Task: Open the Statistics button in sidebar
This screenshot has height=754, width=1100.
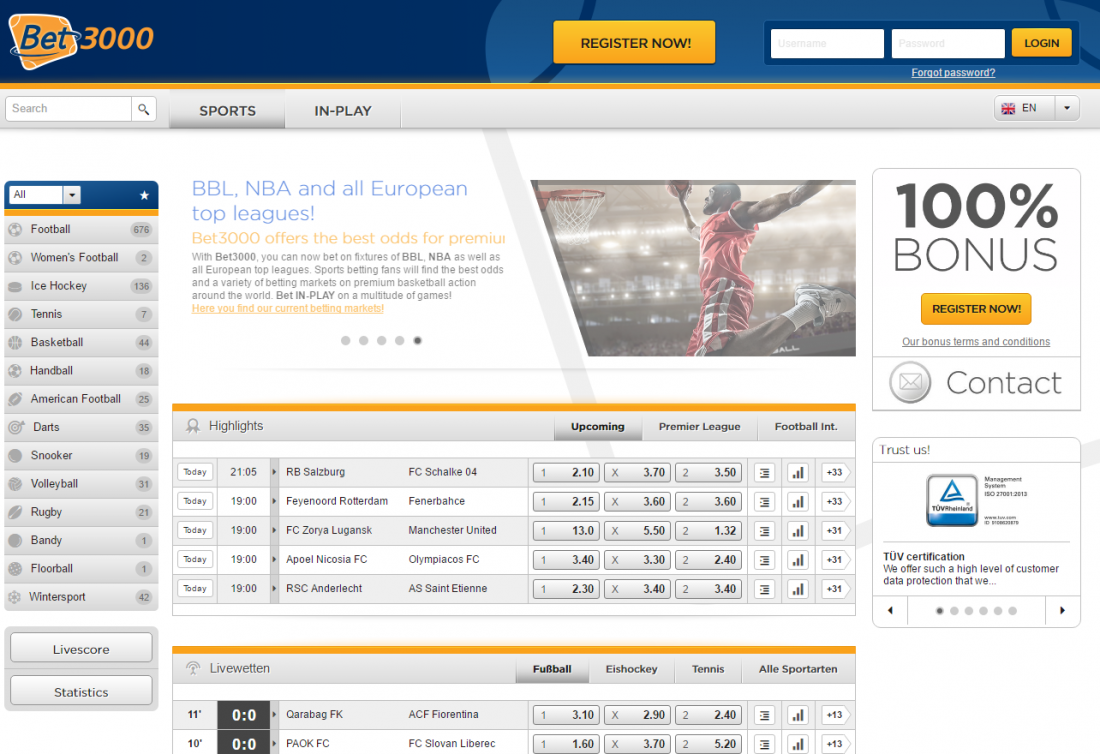Action: (x=81, y=692)
